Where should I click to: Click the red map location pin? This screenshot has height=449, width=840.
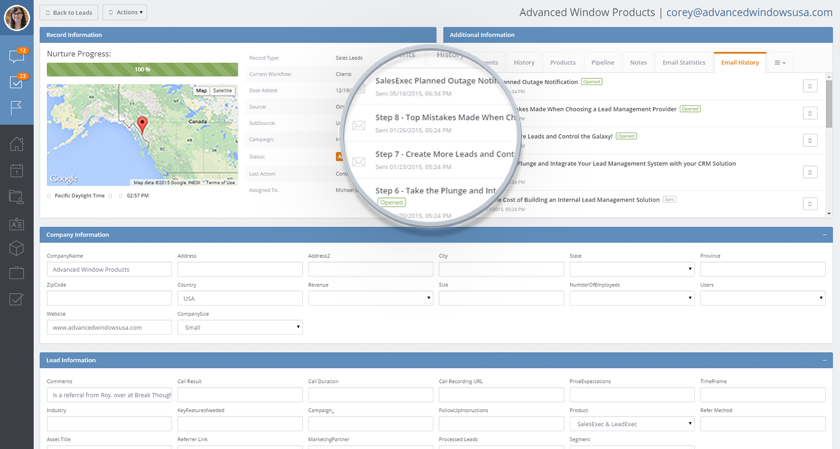(x=142, y=124)
